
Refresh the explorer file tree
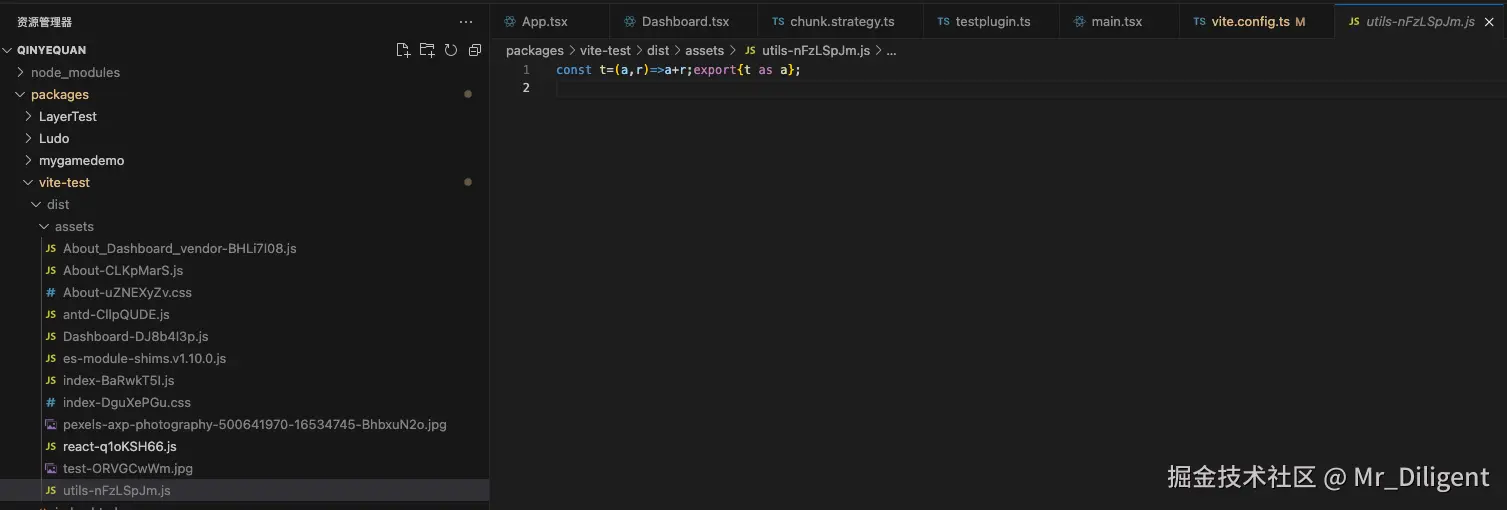tap(451, 50)
